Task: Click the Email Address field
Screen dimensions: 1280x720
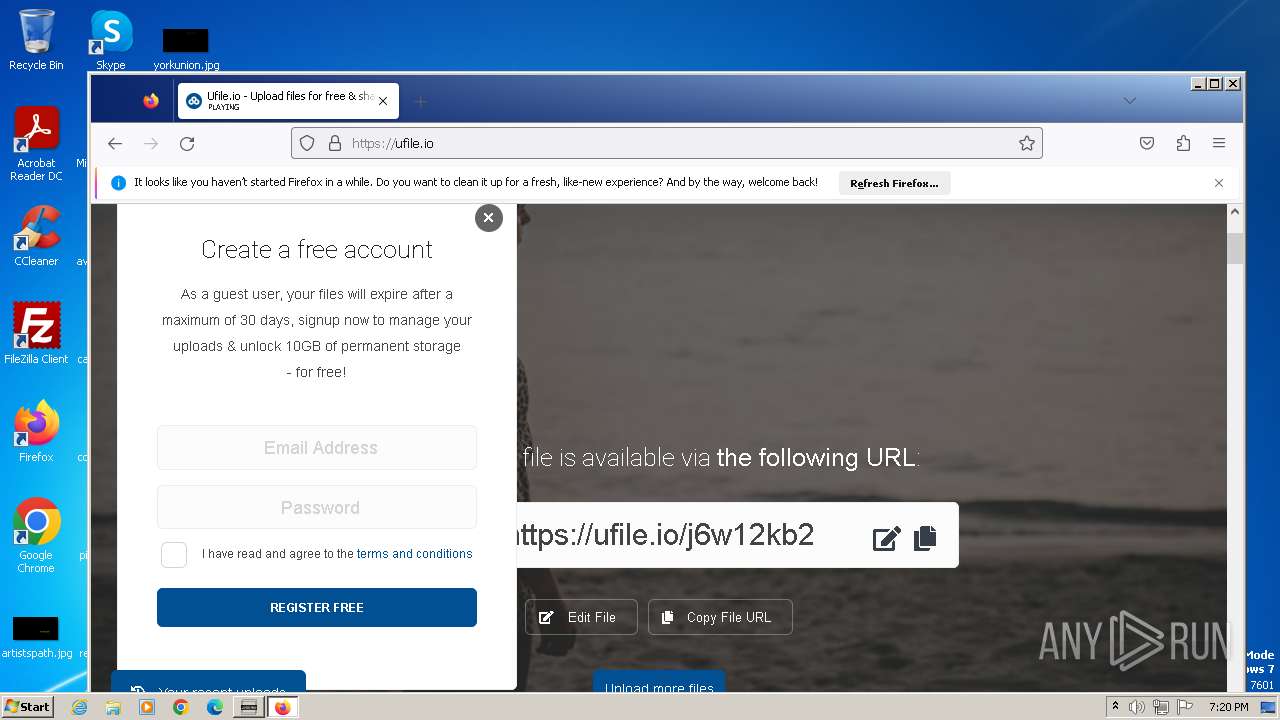Action: [x=317, y=447]
